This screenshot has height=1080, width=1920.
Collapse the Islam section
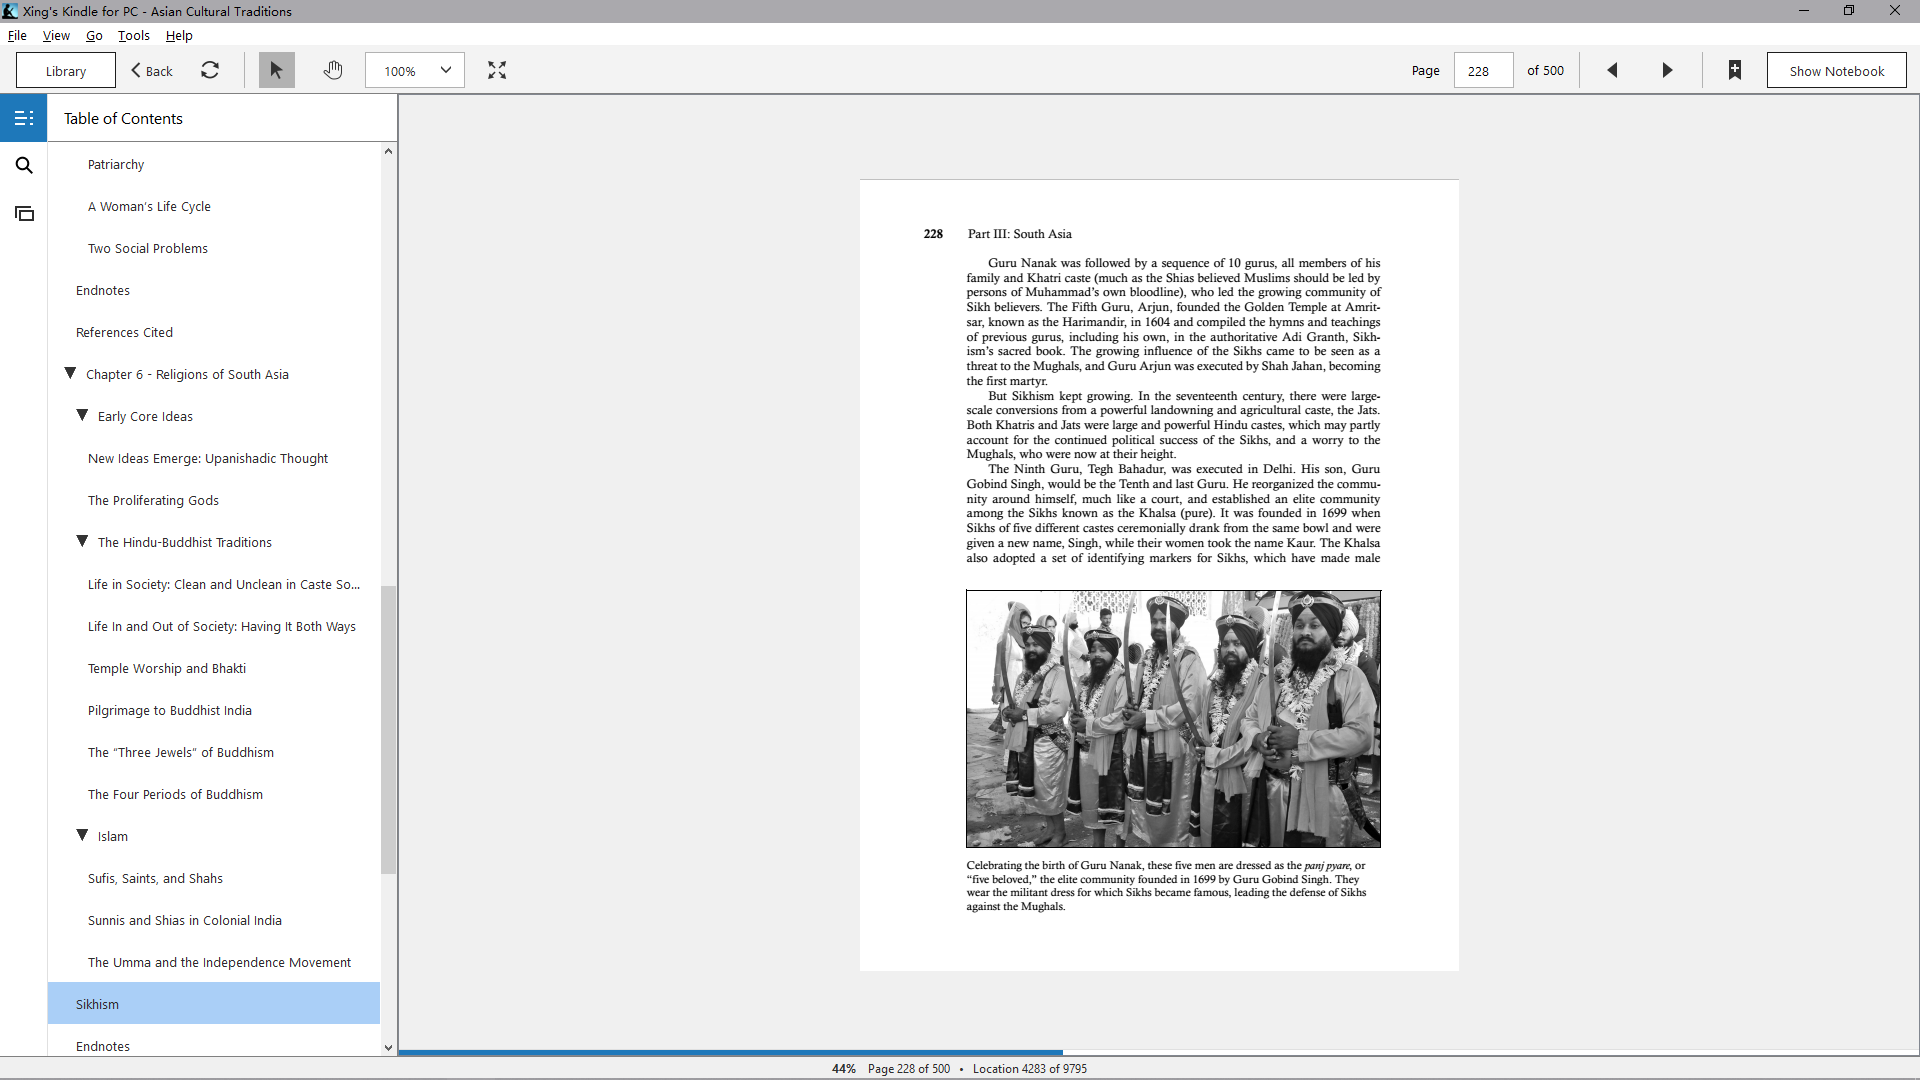point(82,835)
